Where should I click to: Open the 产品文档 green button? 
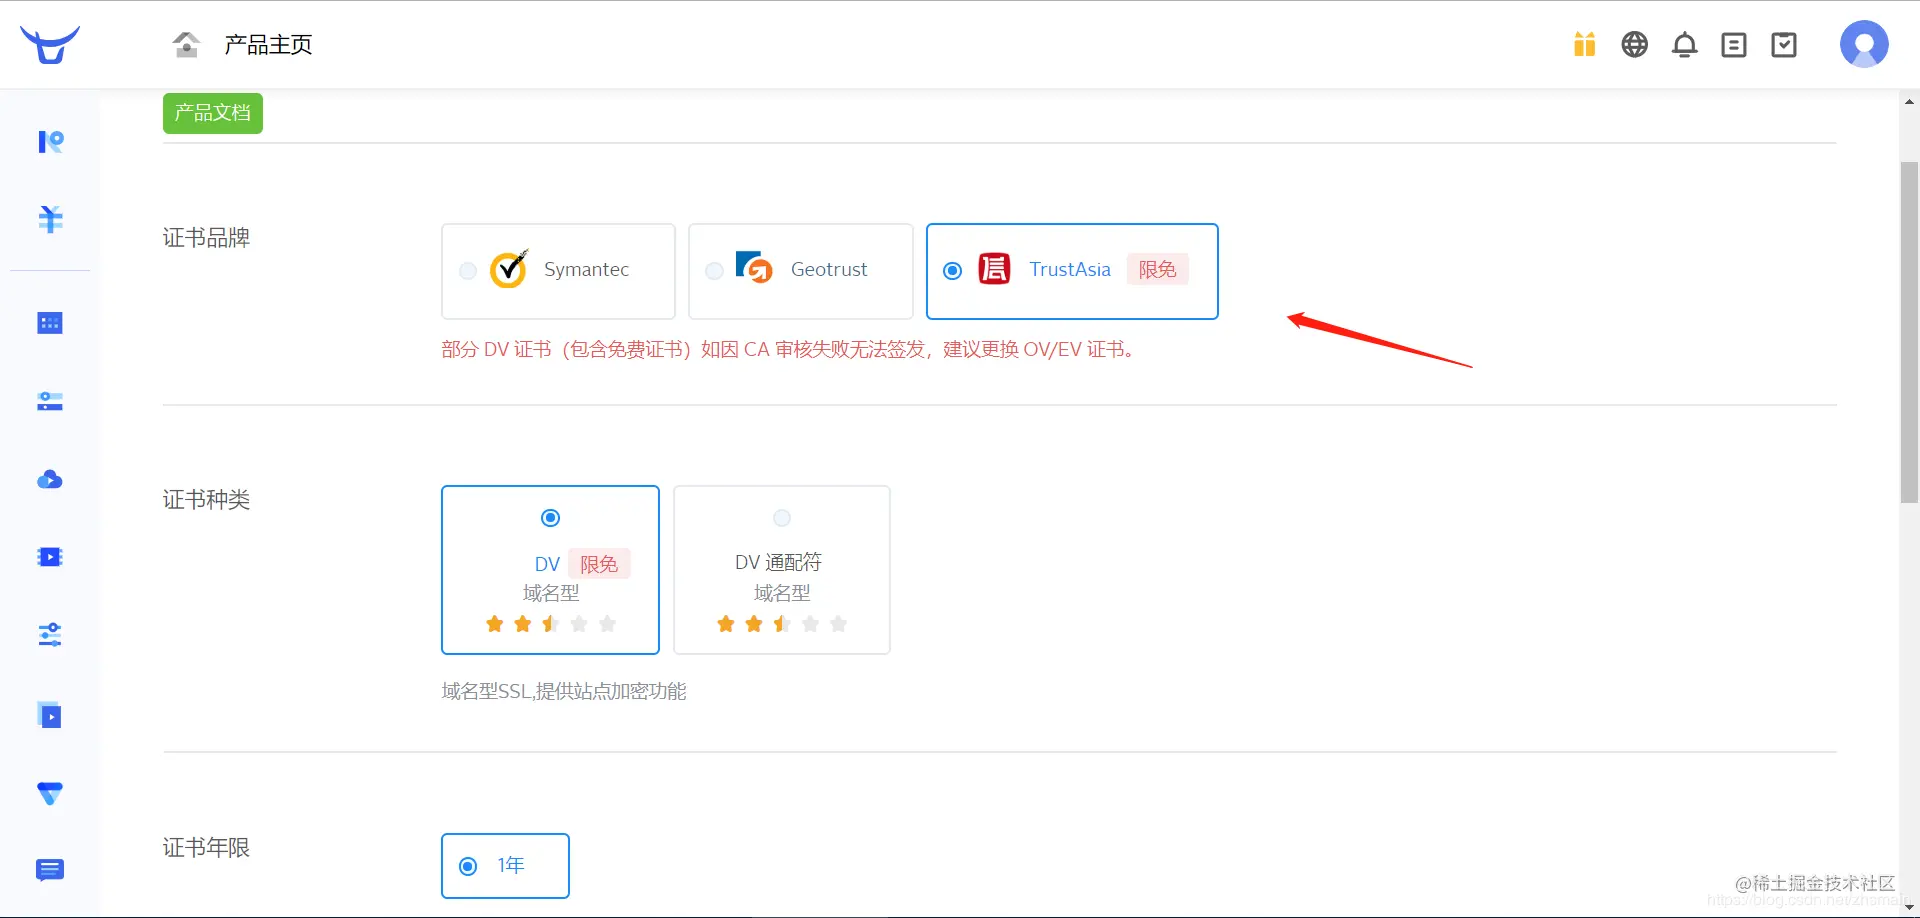coord(213,113)
